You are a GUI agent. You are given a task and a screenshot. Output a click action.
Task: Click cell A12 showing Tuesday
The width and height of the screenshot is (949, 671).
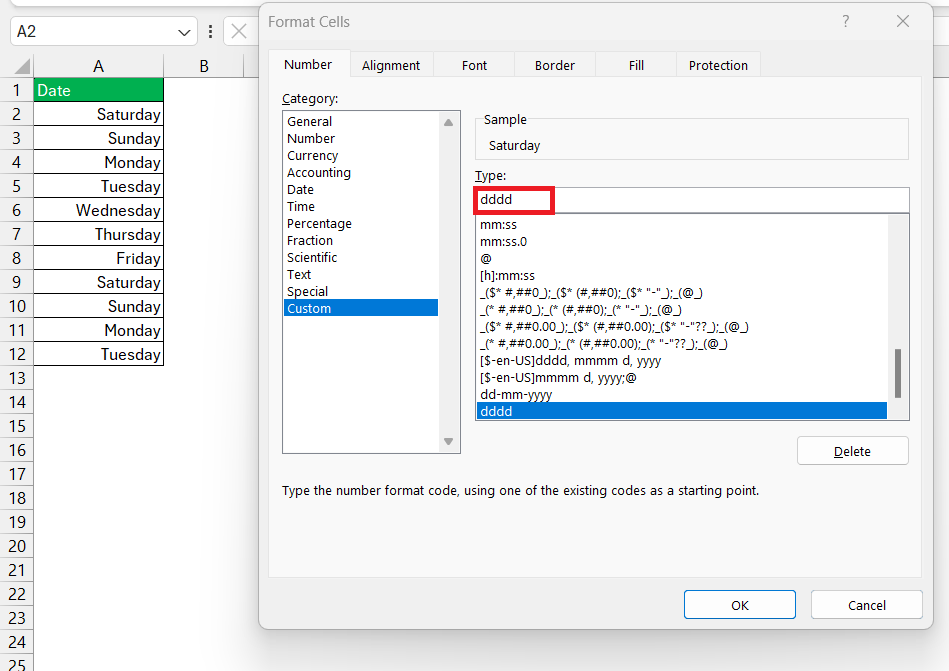point(99,354)
